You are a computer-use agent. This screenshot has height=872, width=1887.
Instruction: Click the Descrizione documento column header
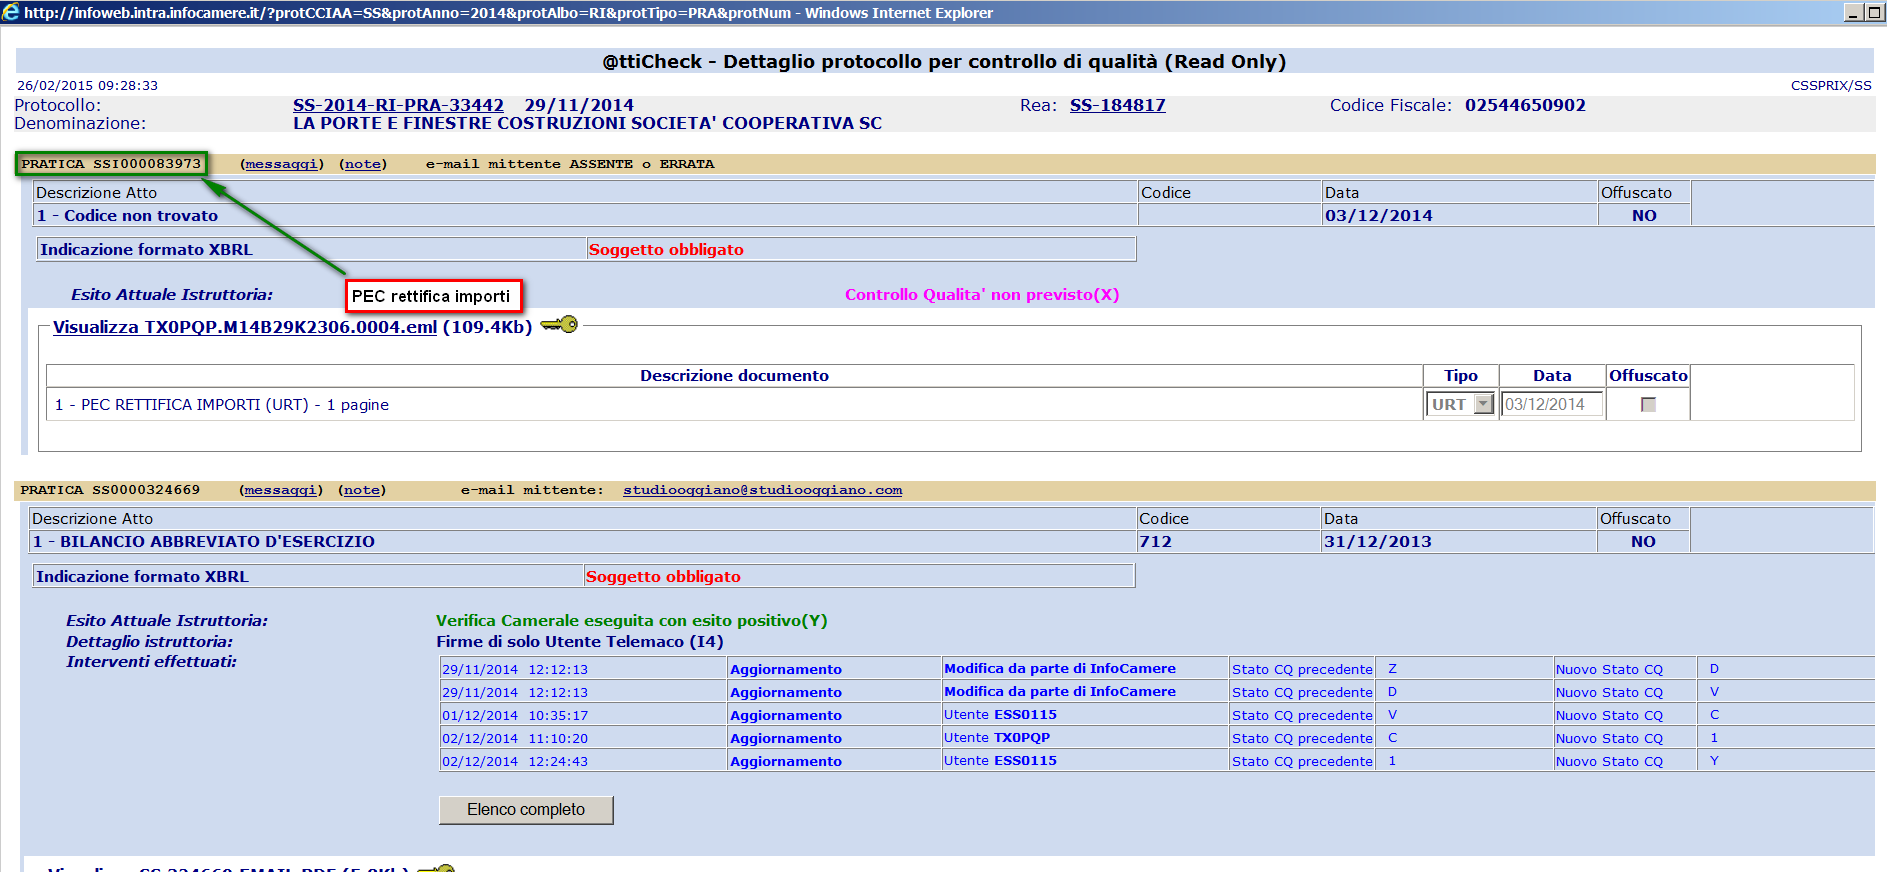coord(734,376)
